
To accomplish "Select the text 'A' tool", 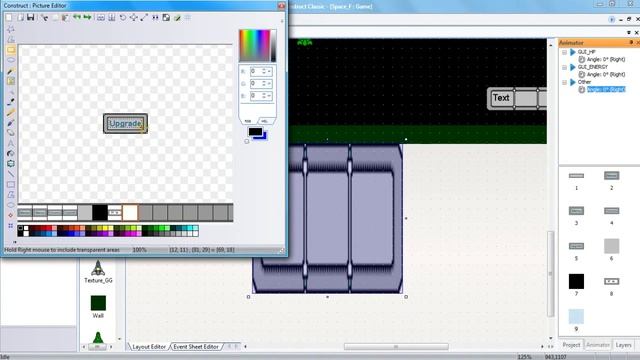I will [11, 143].
